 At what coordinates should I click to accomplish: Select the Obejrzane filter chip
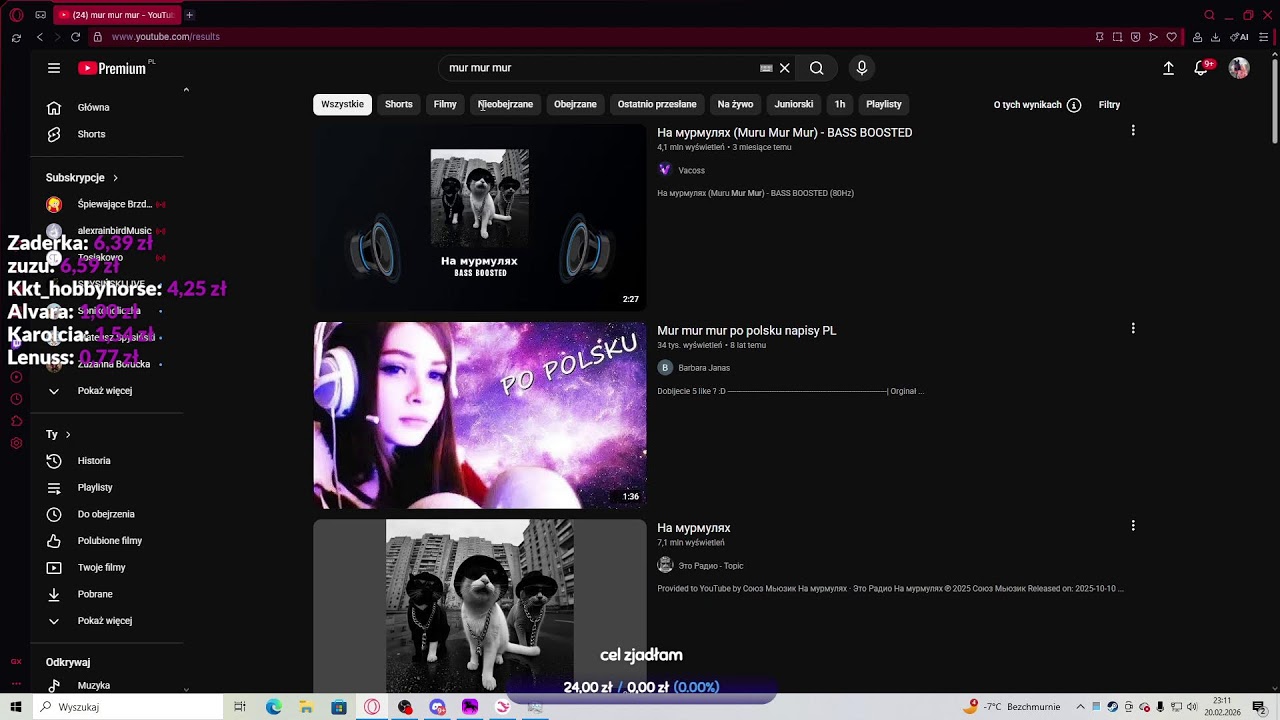tap(575, 104)
